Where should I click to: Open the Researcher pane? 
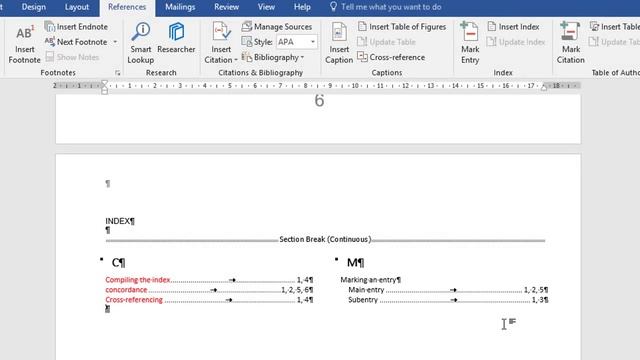(176, 38)
